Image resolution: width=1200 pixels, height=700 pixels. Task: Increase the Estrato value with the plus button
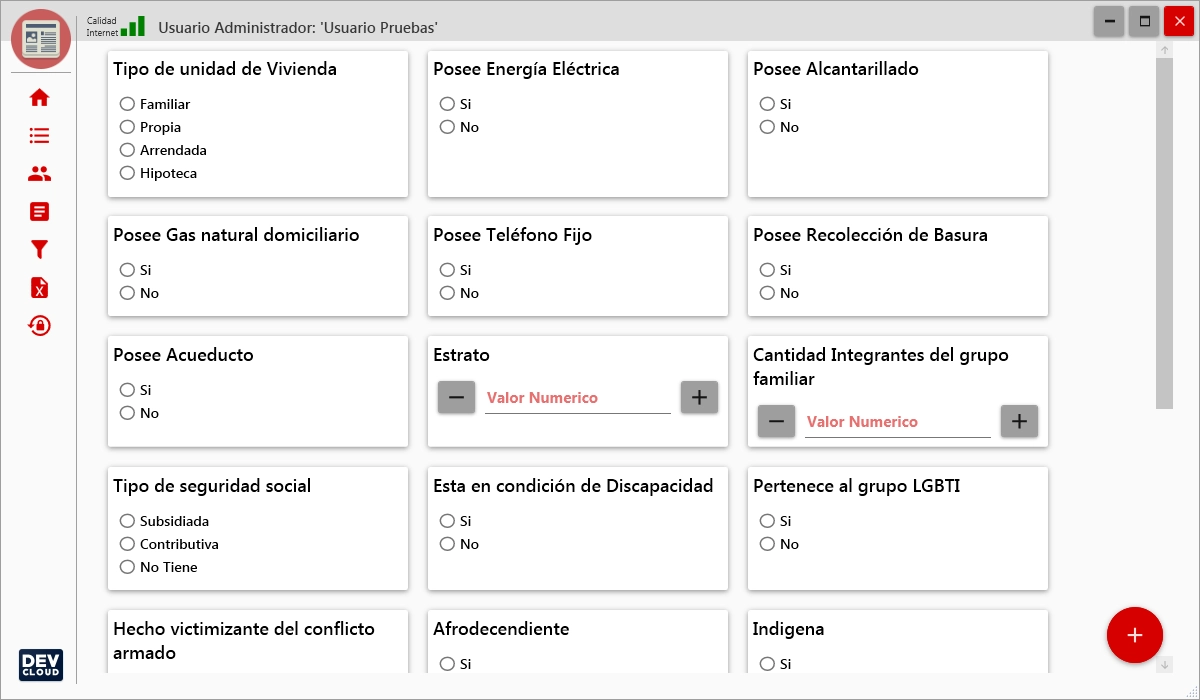(x=699, y=397)
